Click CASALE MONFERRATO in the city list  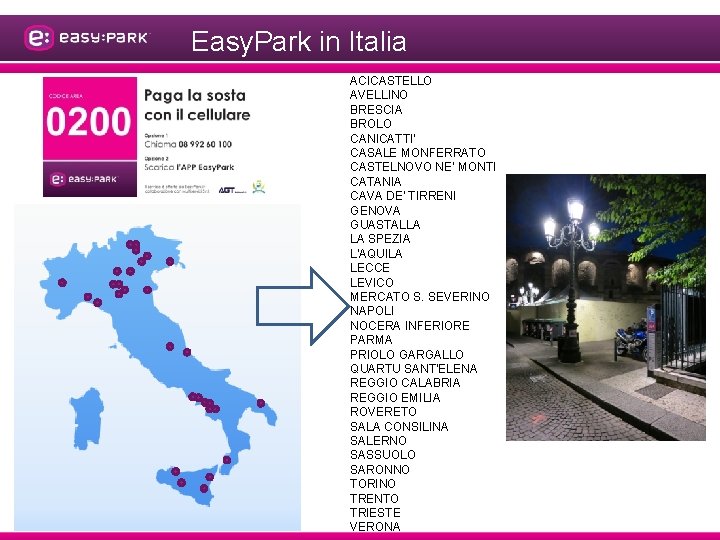418,153
